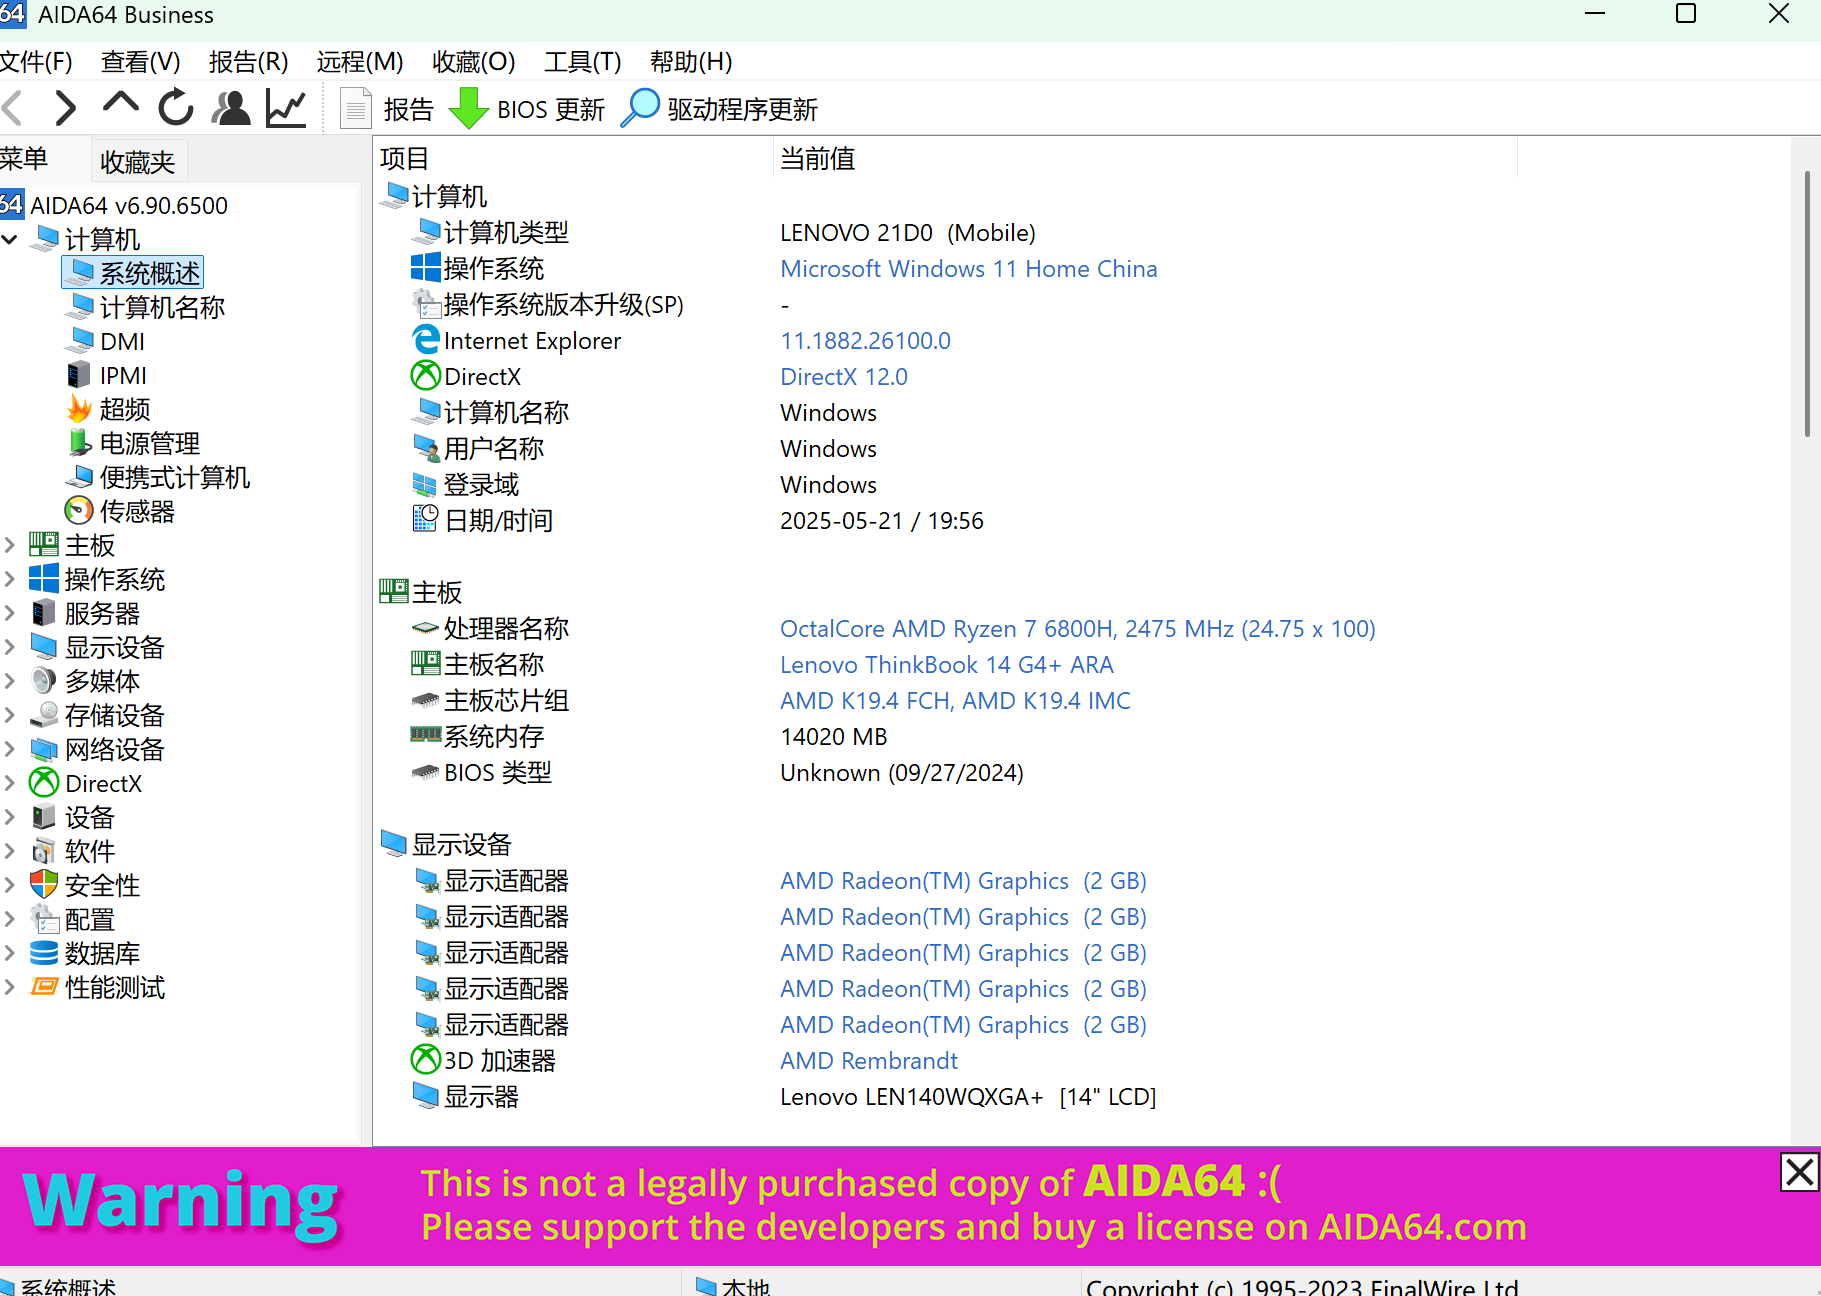The image size is (1821, 1296).
Task: Open the user management icon
Action: pyautogui.click(x=231, y=108)
